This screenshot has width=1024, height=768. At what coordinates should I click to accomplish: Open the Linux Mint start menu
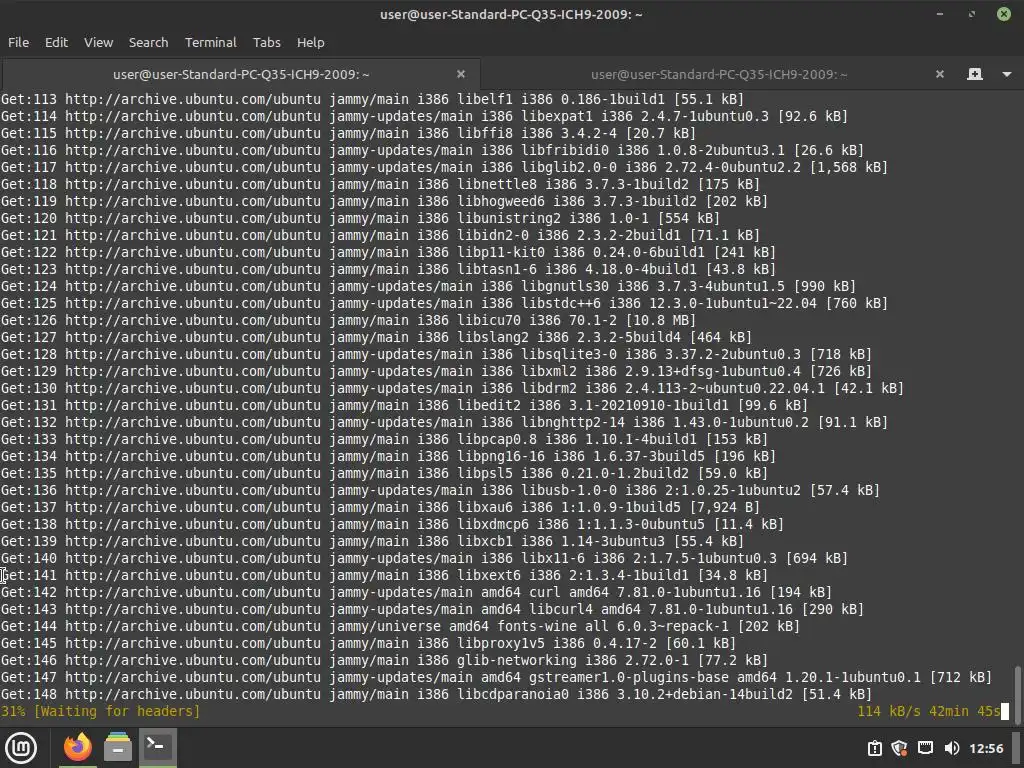coord(21,748)
